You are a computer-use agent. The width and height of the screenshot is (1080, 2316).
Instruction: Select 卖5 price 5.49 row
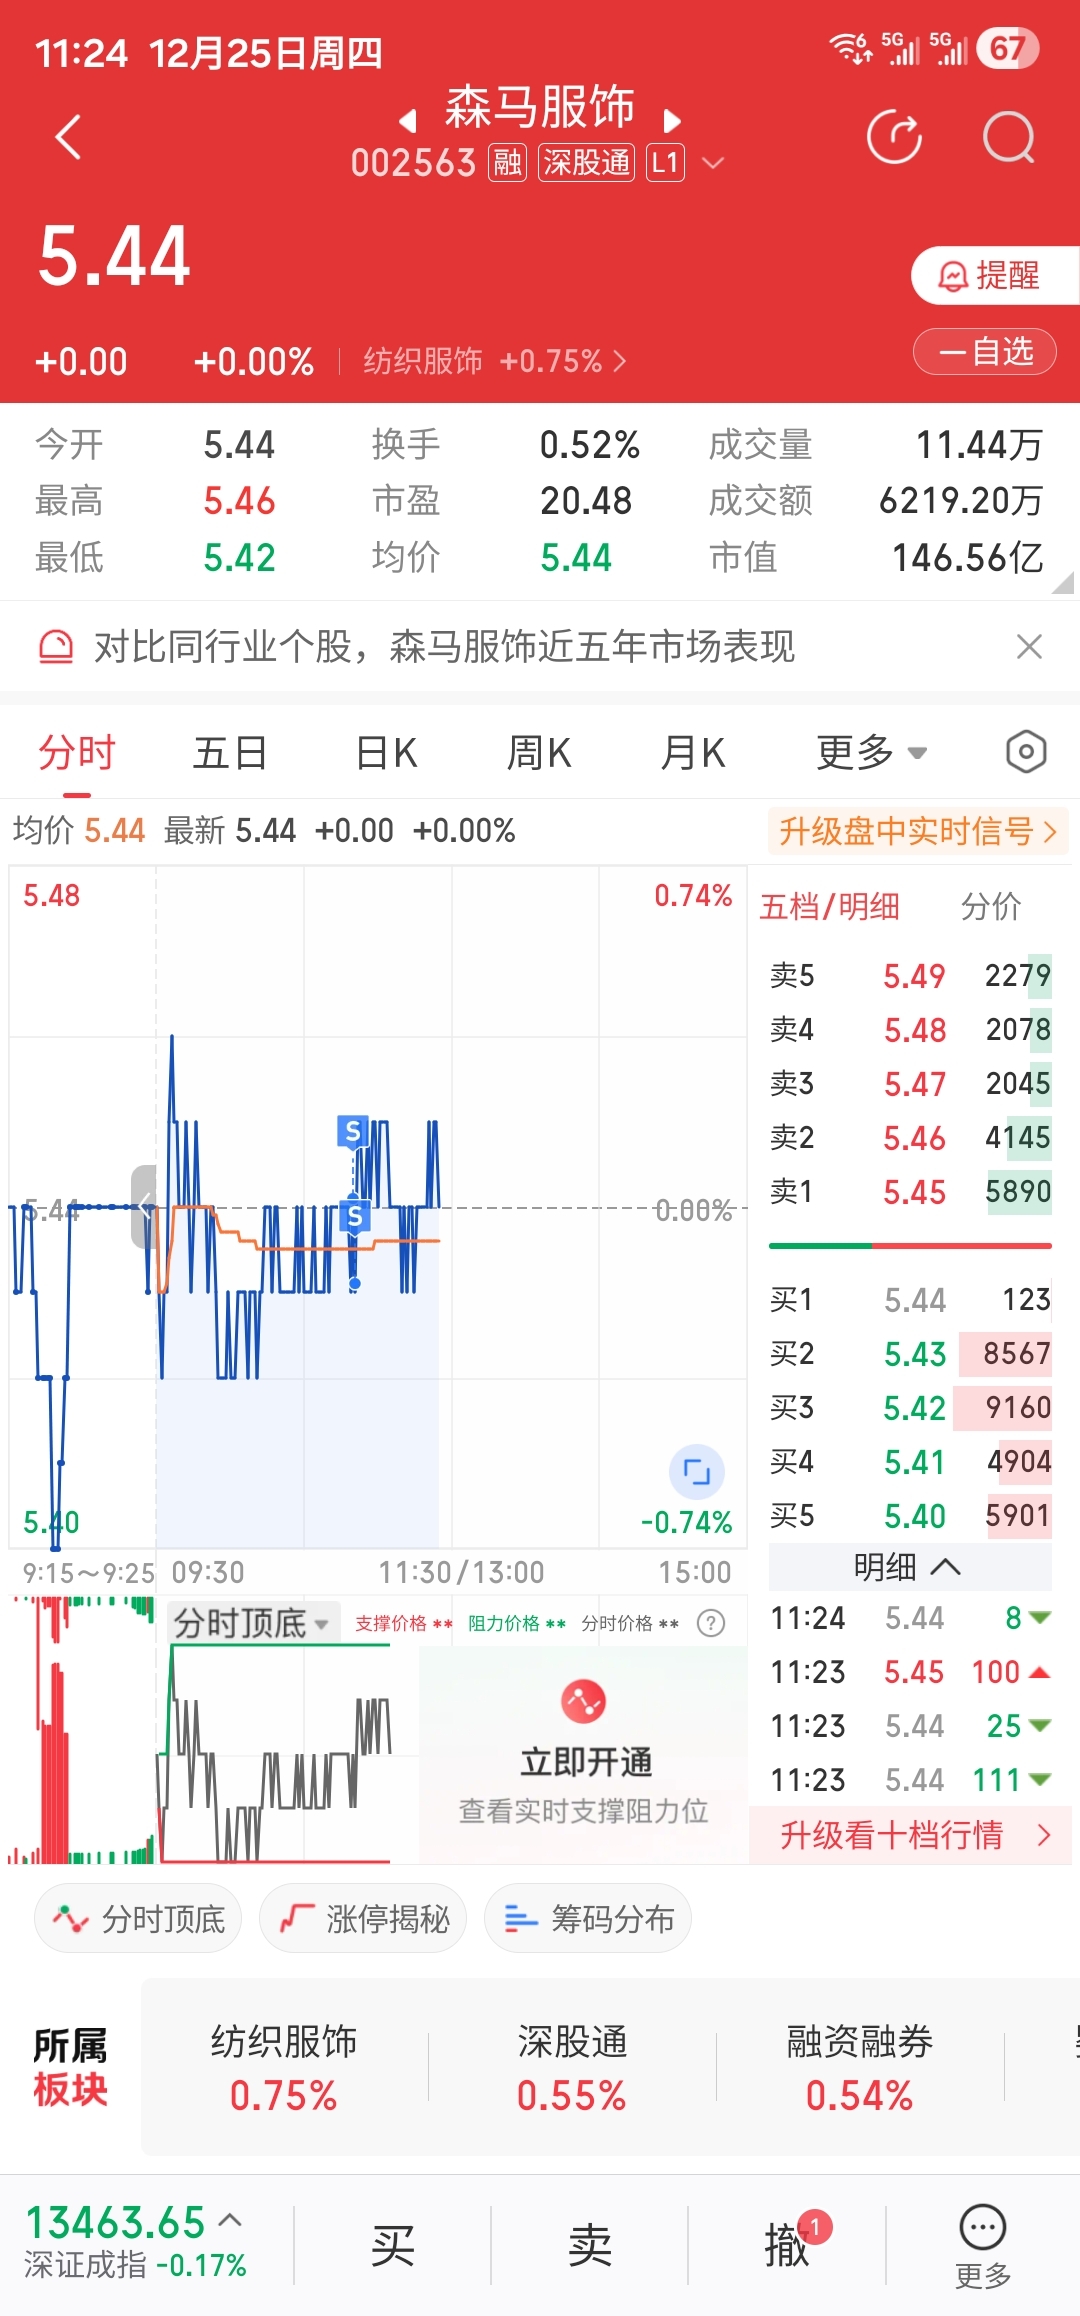pyautogui.click(x=910, y=975)
